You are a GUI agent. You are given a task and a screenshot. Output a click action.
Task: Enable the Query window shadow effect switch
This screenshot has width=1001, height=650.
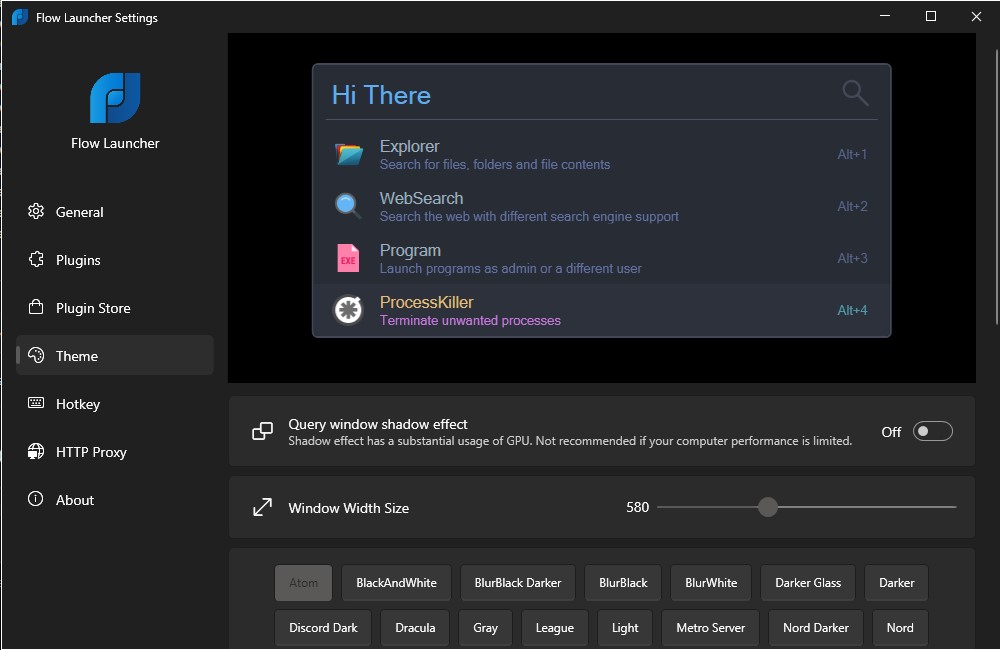[932, 431]
